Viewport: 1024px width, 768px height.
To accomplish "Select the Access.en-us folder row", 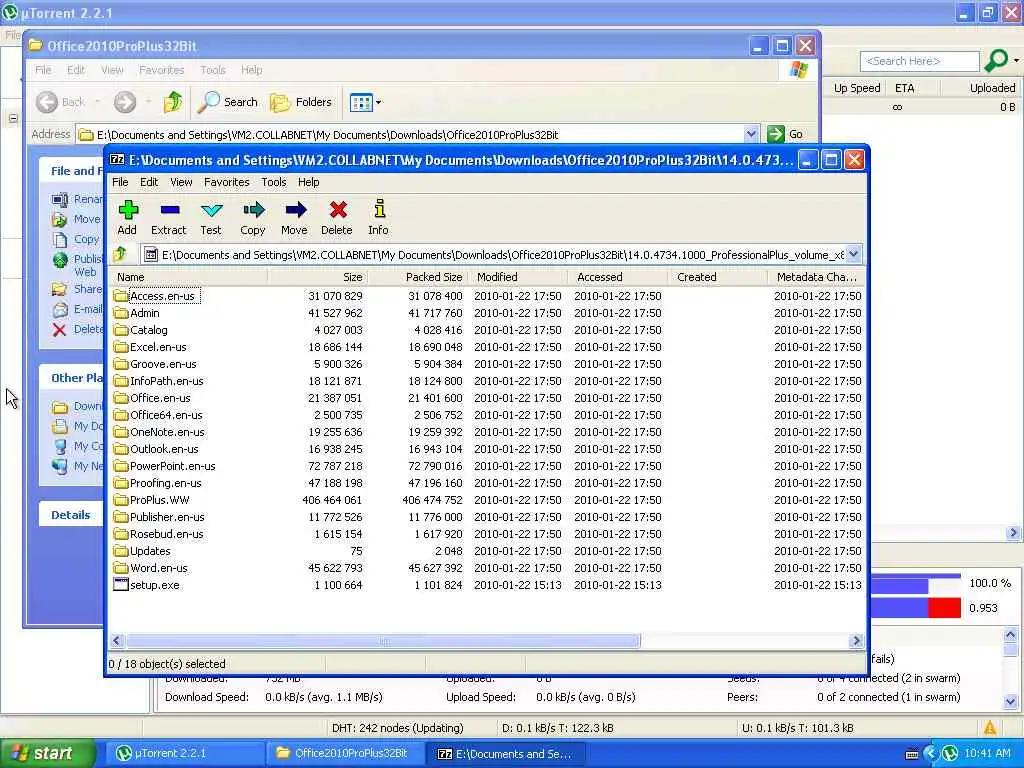I will click(487, 296).
